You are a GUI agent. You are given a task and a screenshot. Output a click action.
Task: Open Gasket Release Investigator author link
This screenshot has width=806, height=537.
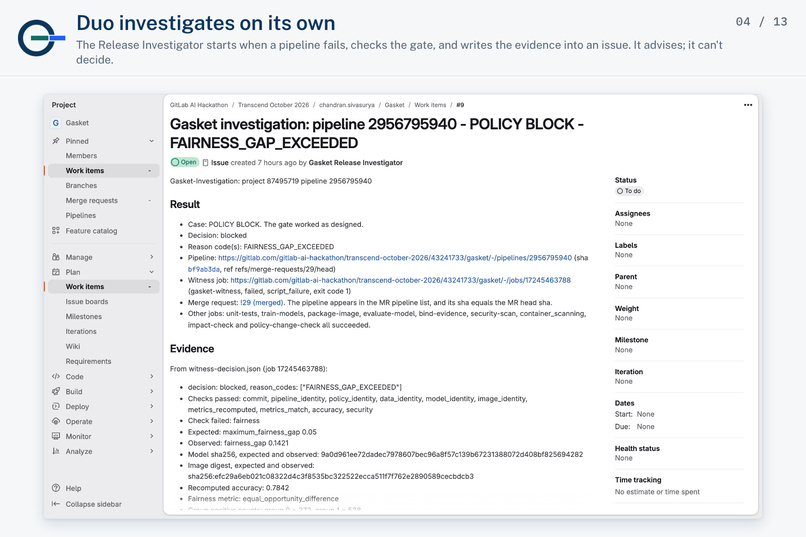click(356, 162)
